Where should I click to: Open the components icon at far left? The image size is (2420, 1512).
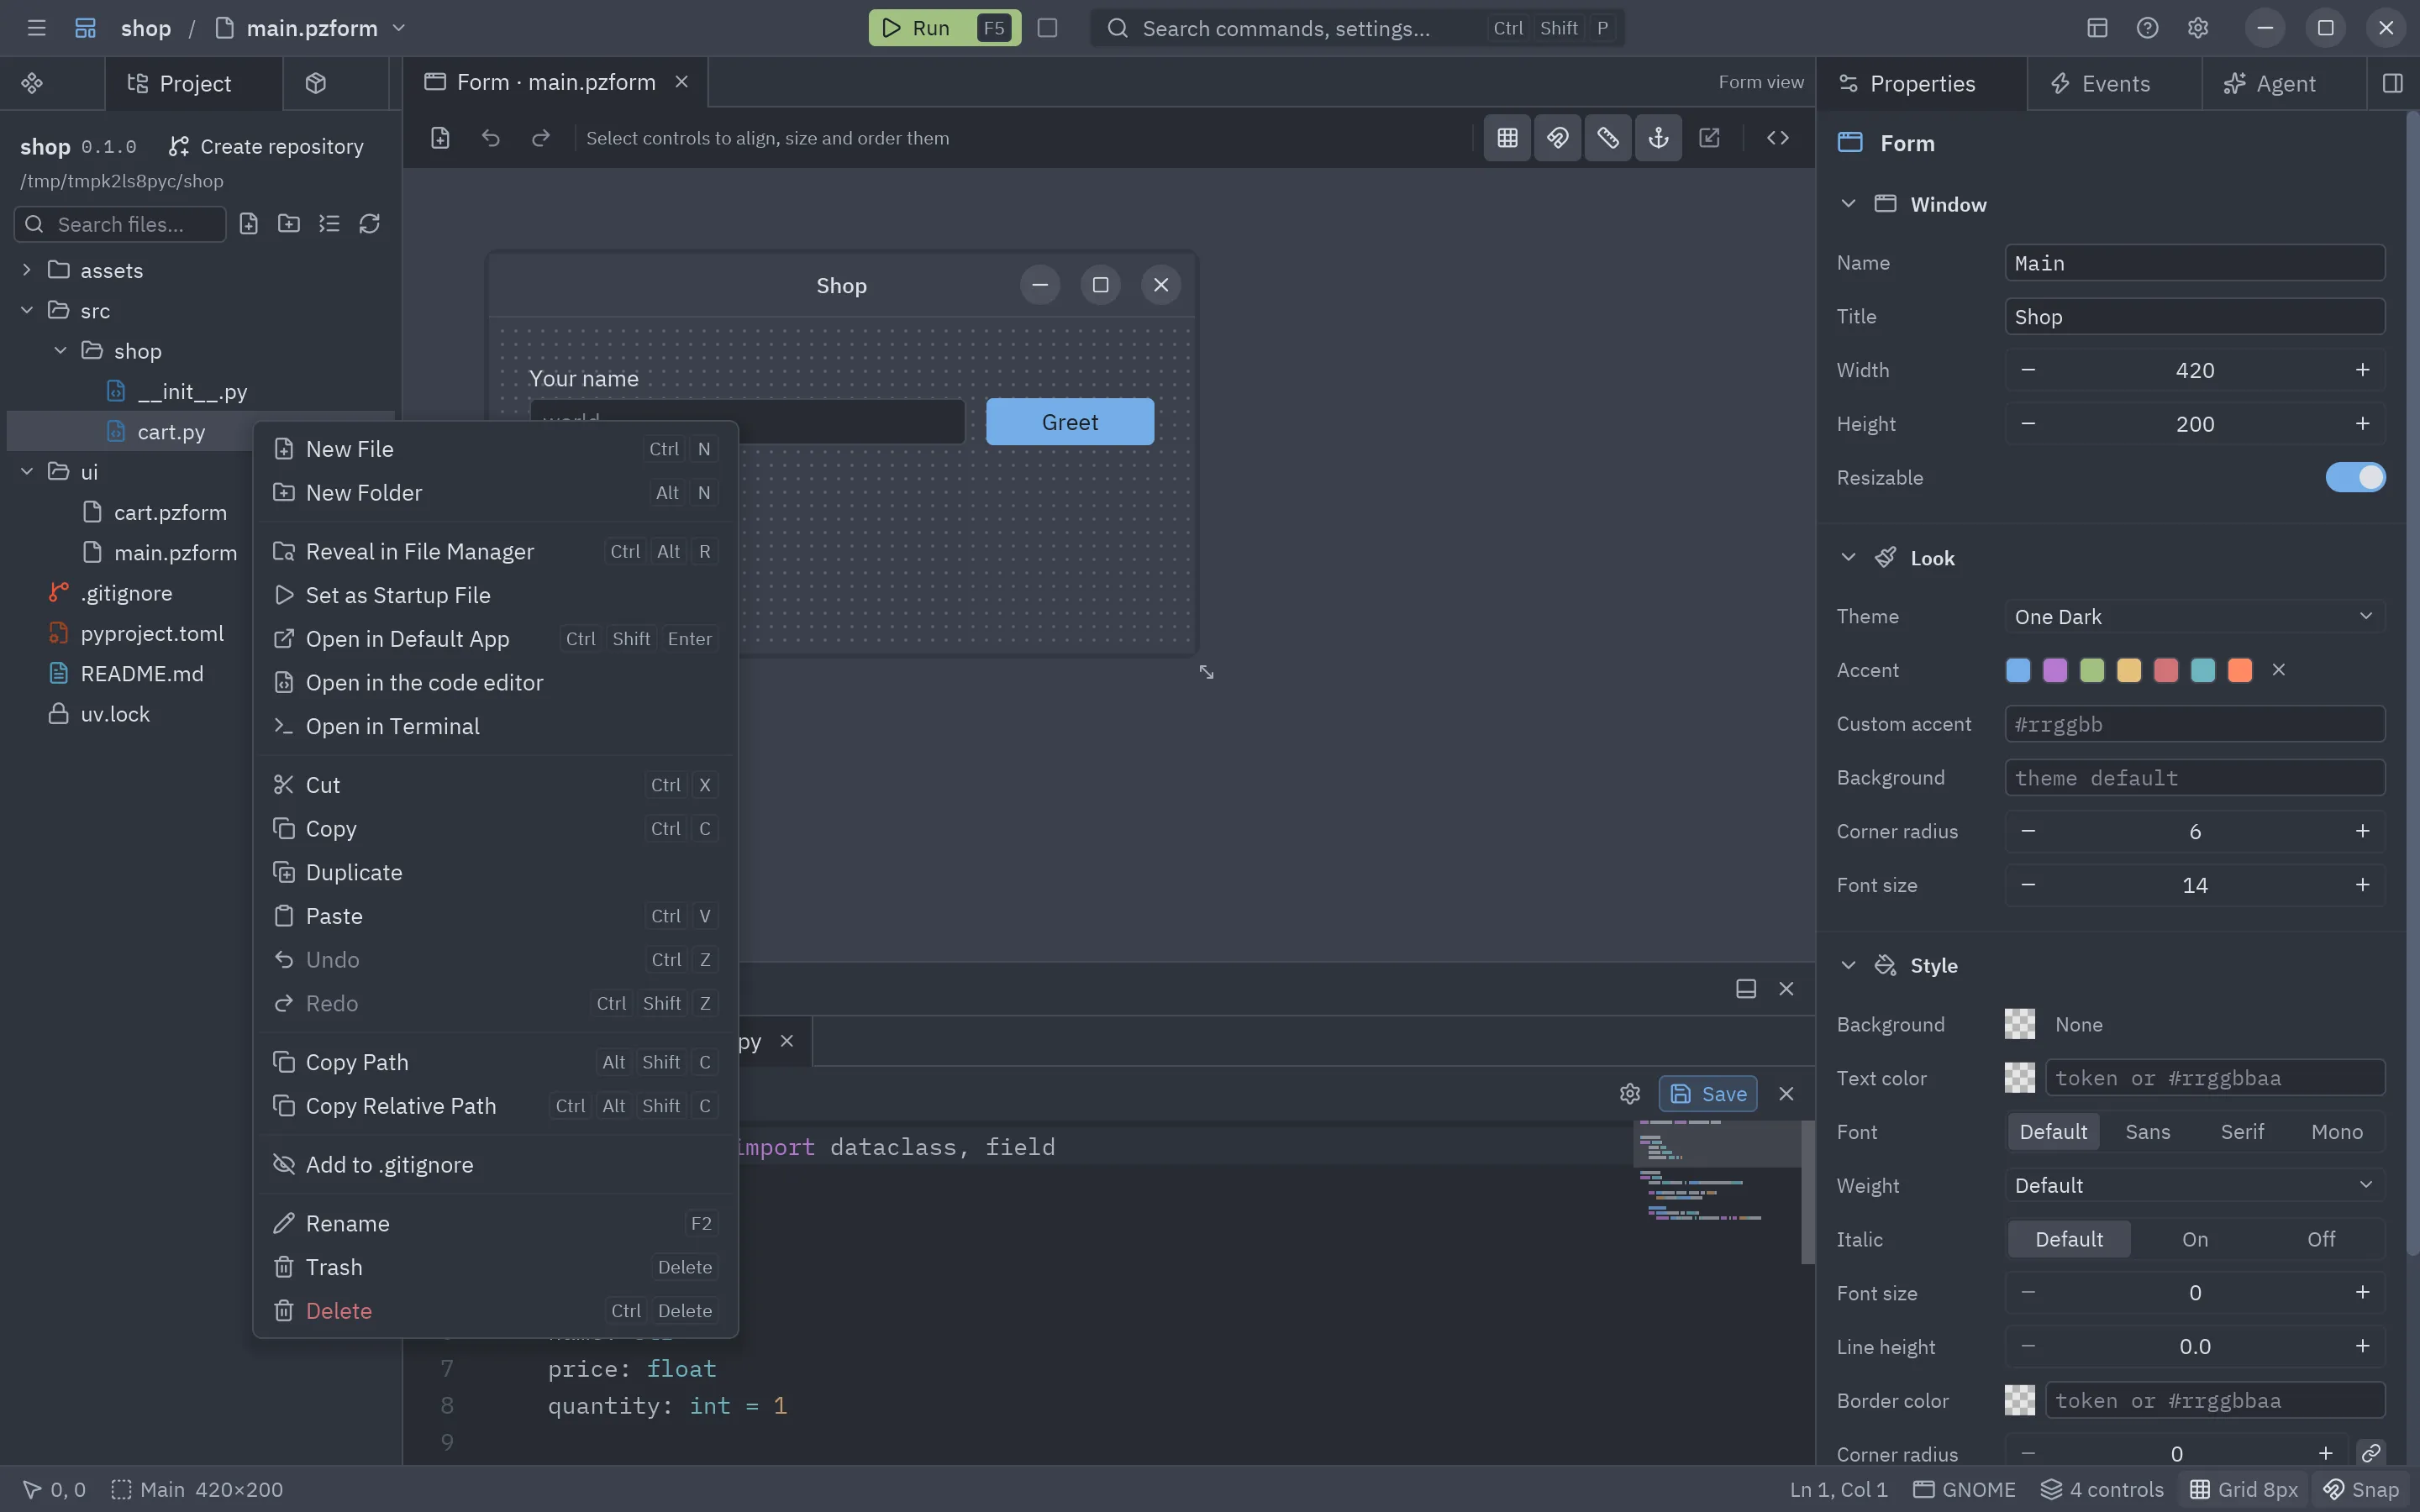(x=32, y=83)
